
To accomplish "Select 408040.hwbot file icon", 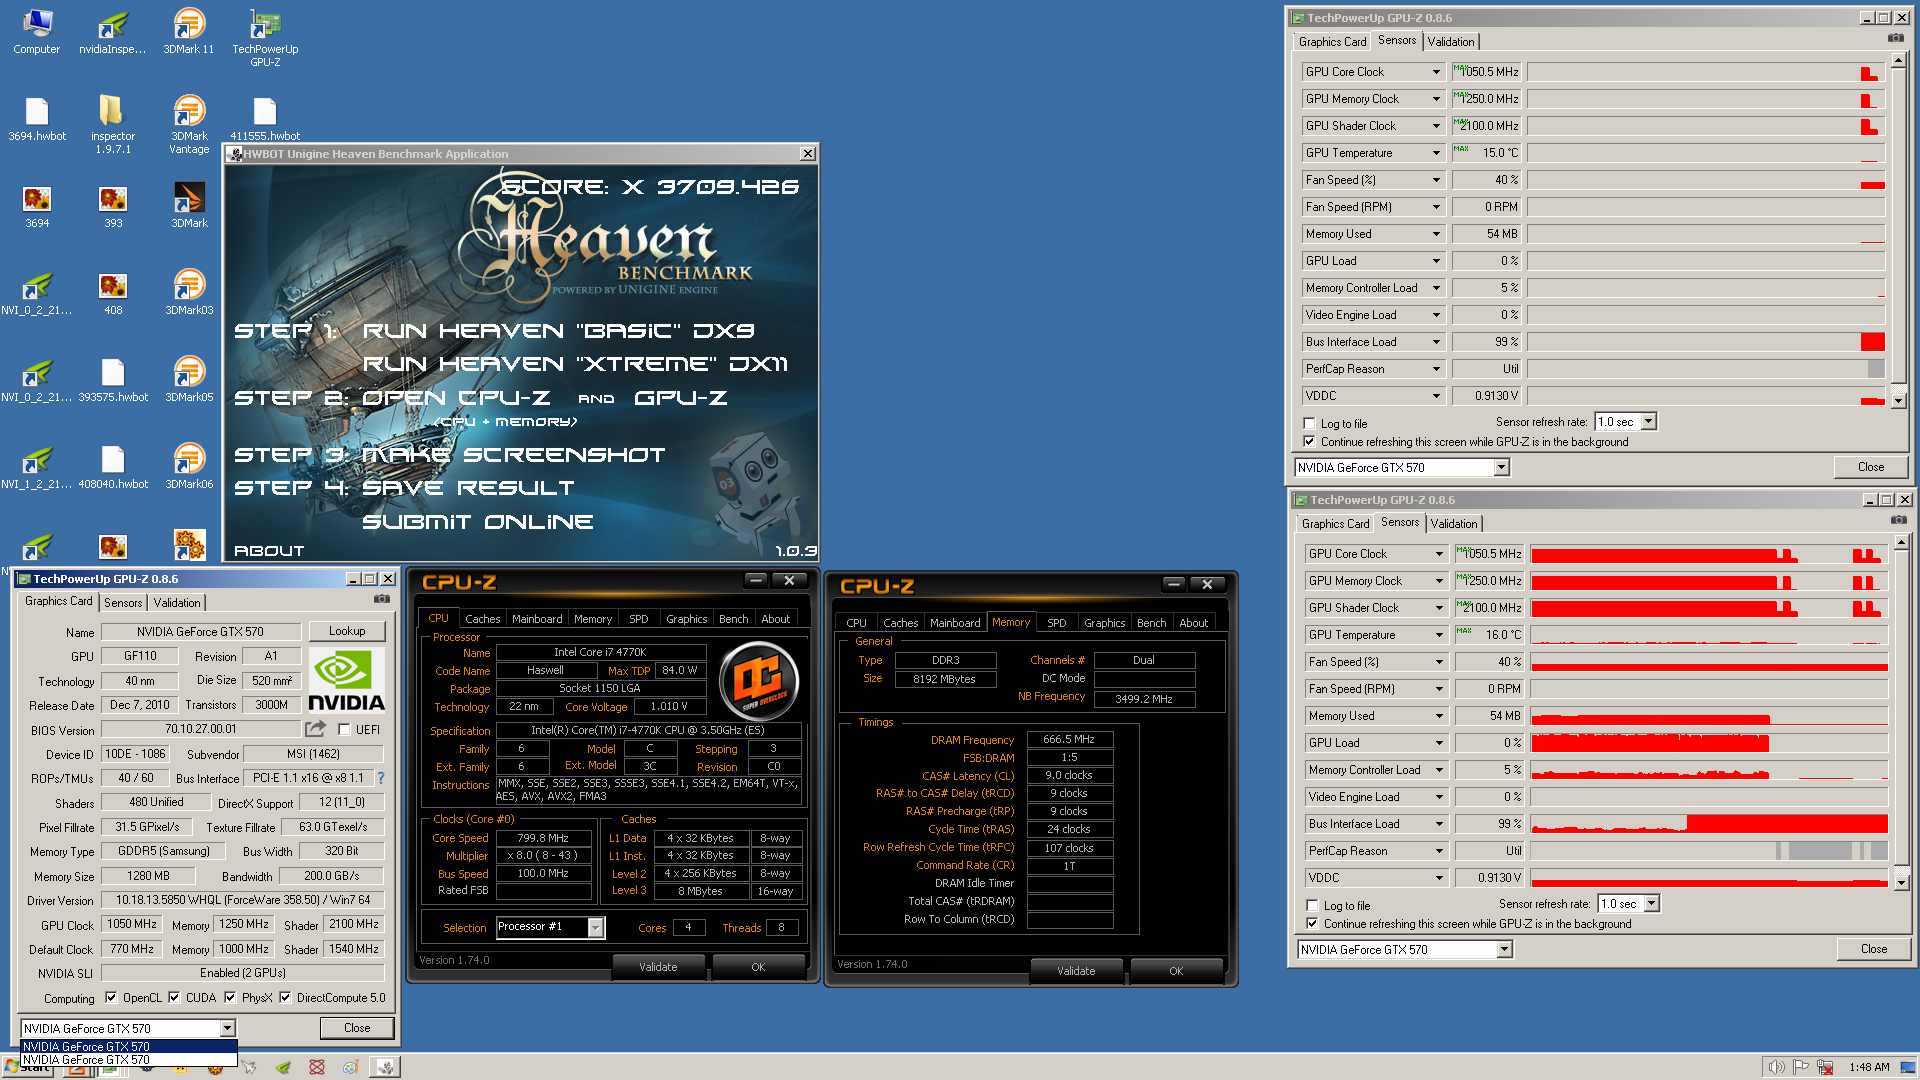I will (113, 467).
